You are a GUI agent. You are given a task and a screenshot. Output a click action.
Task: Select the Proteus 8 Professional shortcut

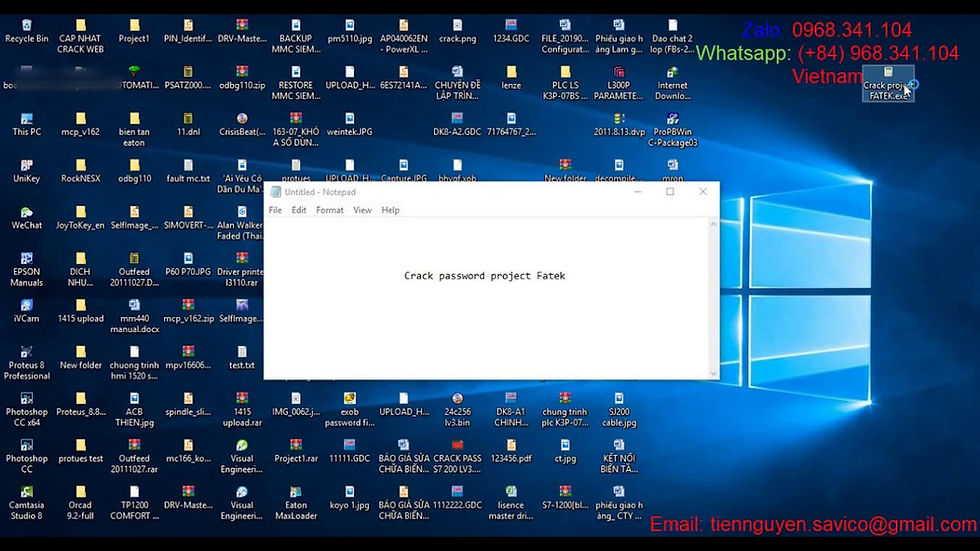click(26, 363)
